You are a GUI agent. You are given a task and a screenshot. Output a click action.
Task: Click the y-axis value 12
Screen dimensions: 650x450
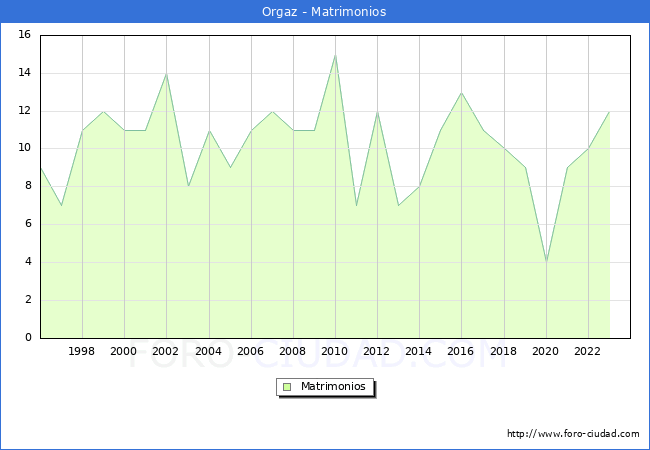[24, 111]
